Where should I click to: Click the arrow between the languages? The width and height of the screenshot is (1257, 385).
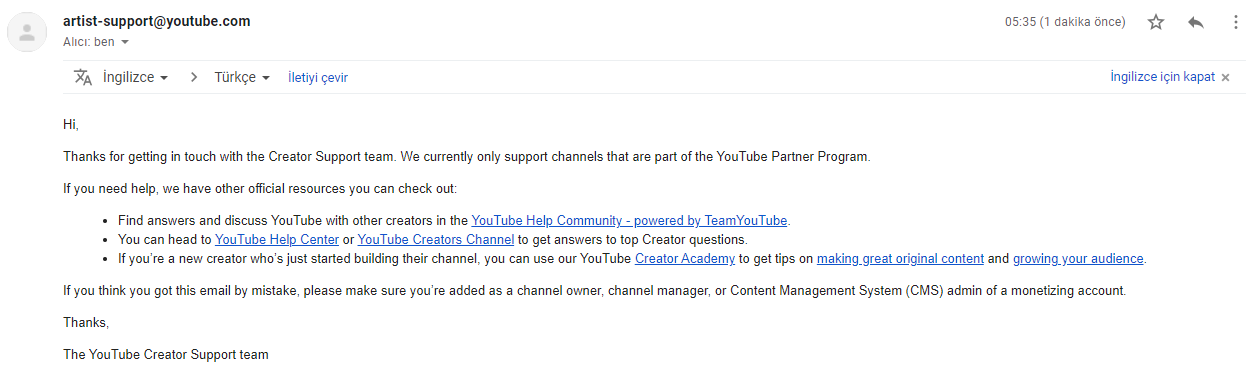[194, 77]
